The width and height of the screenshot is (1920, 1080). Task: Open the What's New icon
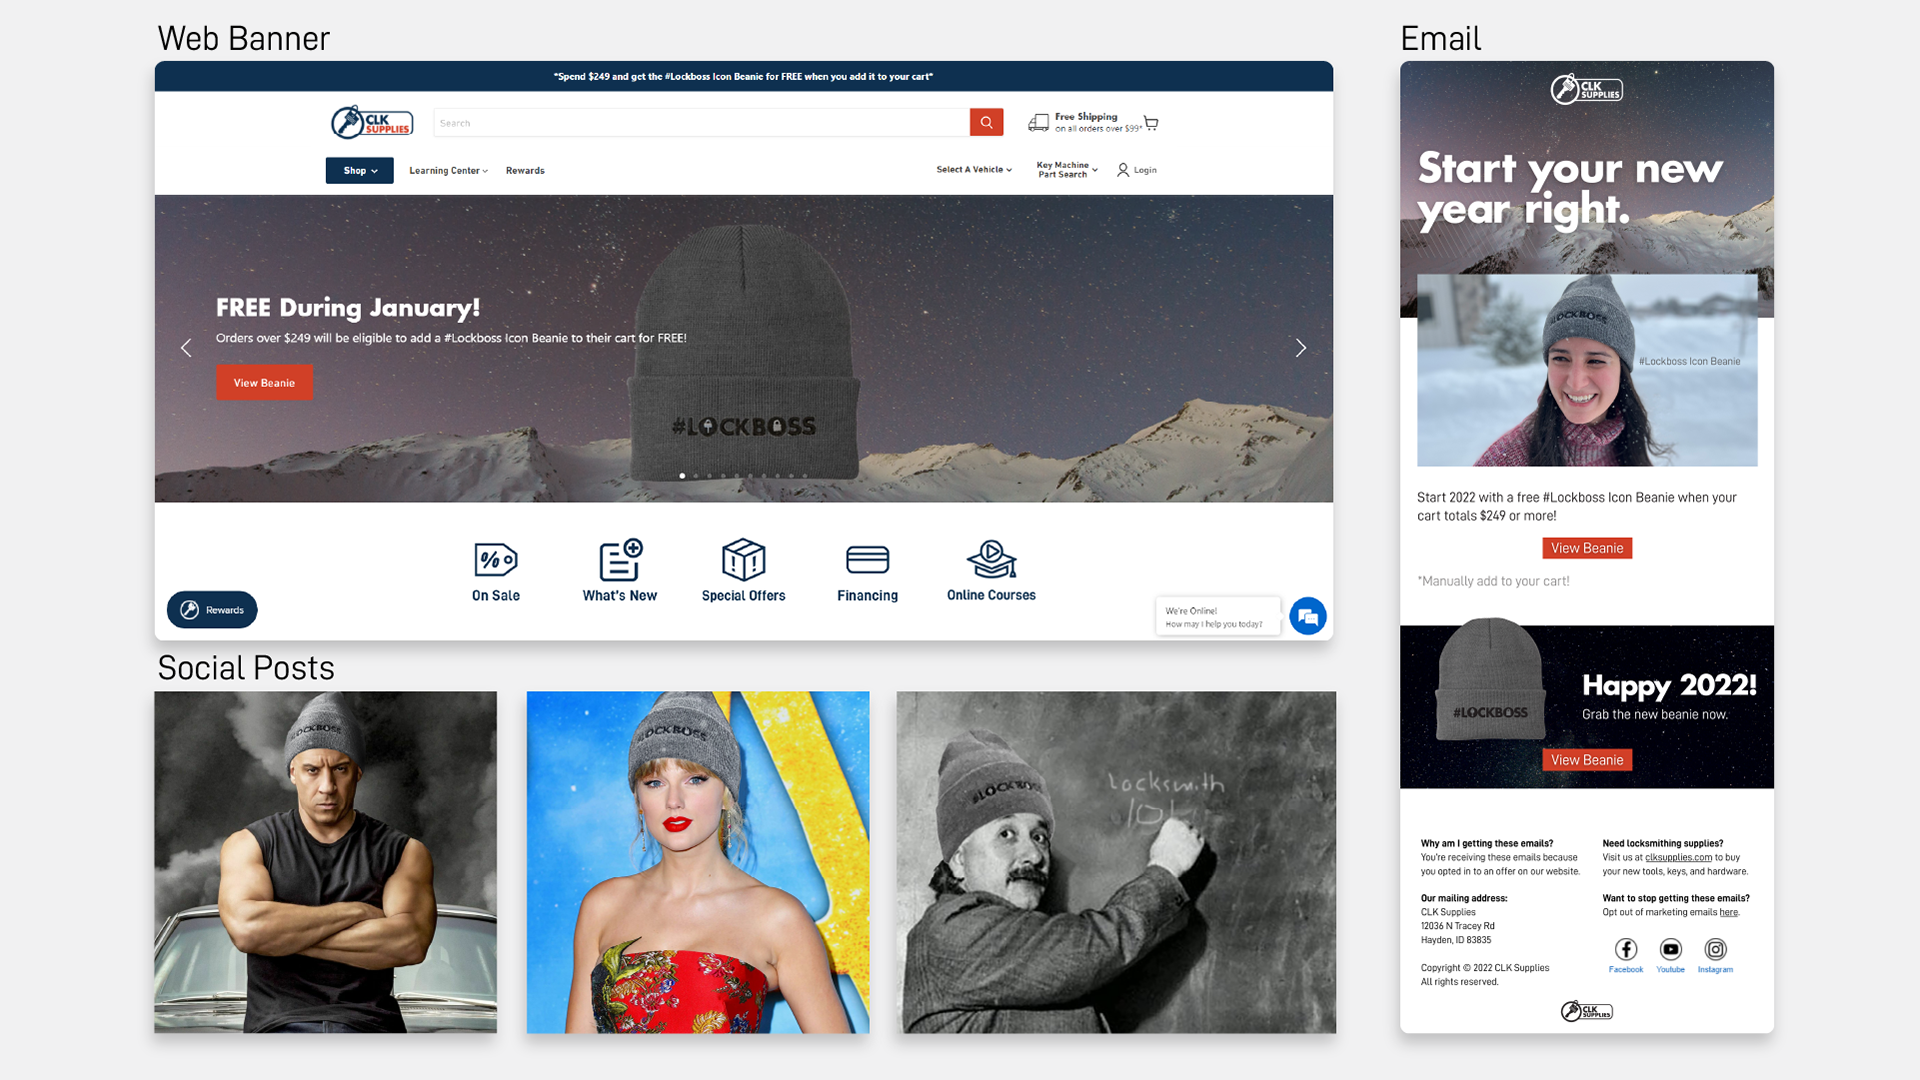point(620,560)
